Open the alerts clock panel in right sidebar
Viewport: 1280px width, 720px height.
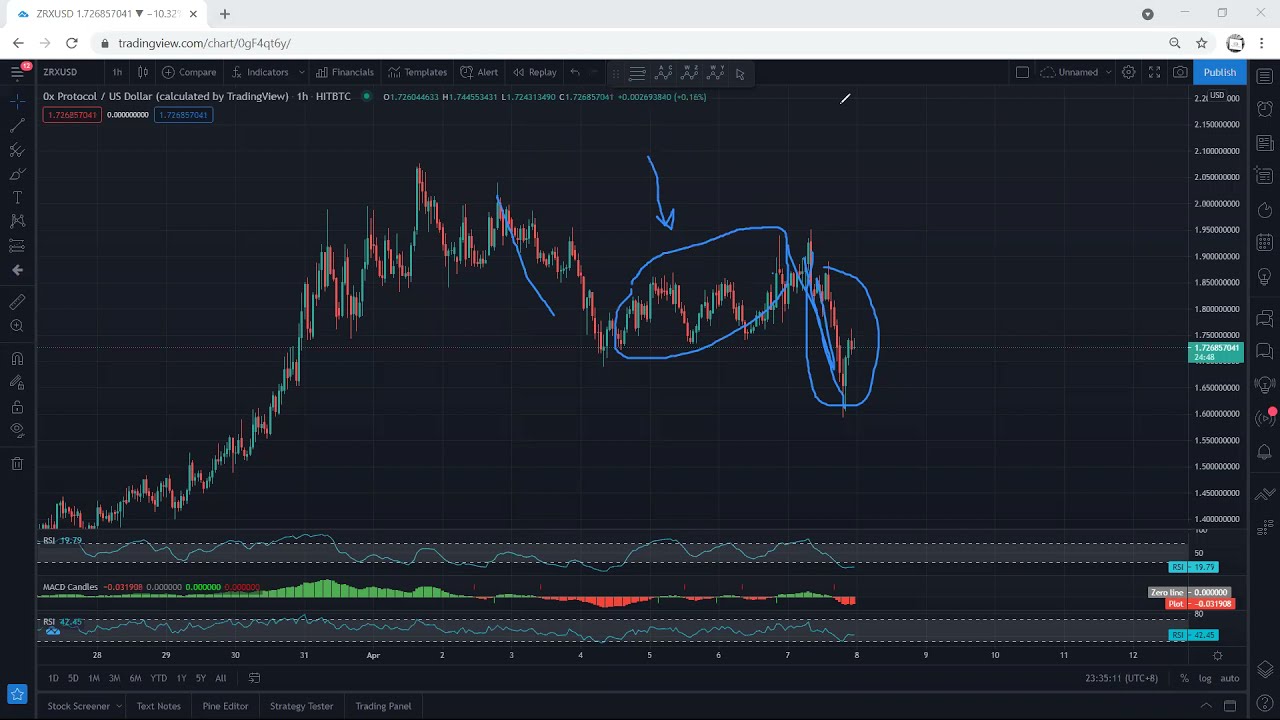(x=1265, y=108)
